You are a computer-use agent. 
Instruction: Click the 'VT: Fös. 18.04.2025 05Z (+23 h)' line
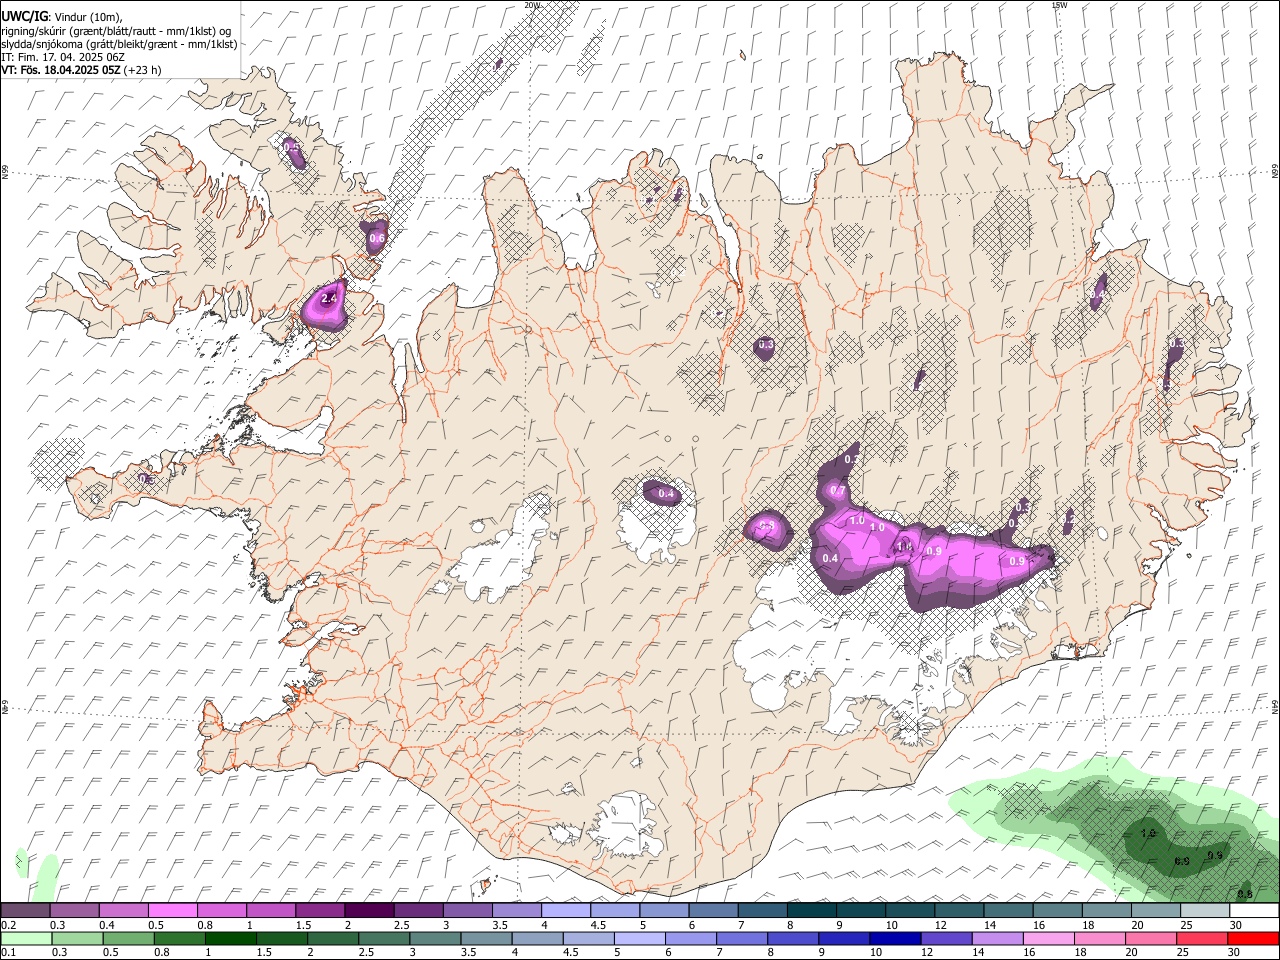click(81, 70)
